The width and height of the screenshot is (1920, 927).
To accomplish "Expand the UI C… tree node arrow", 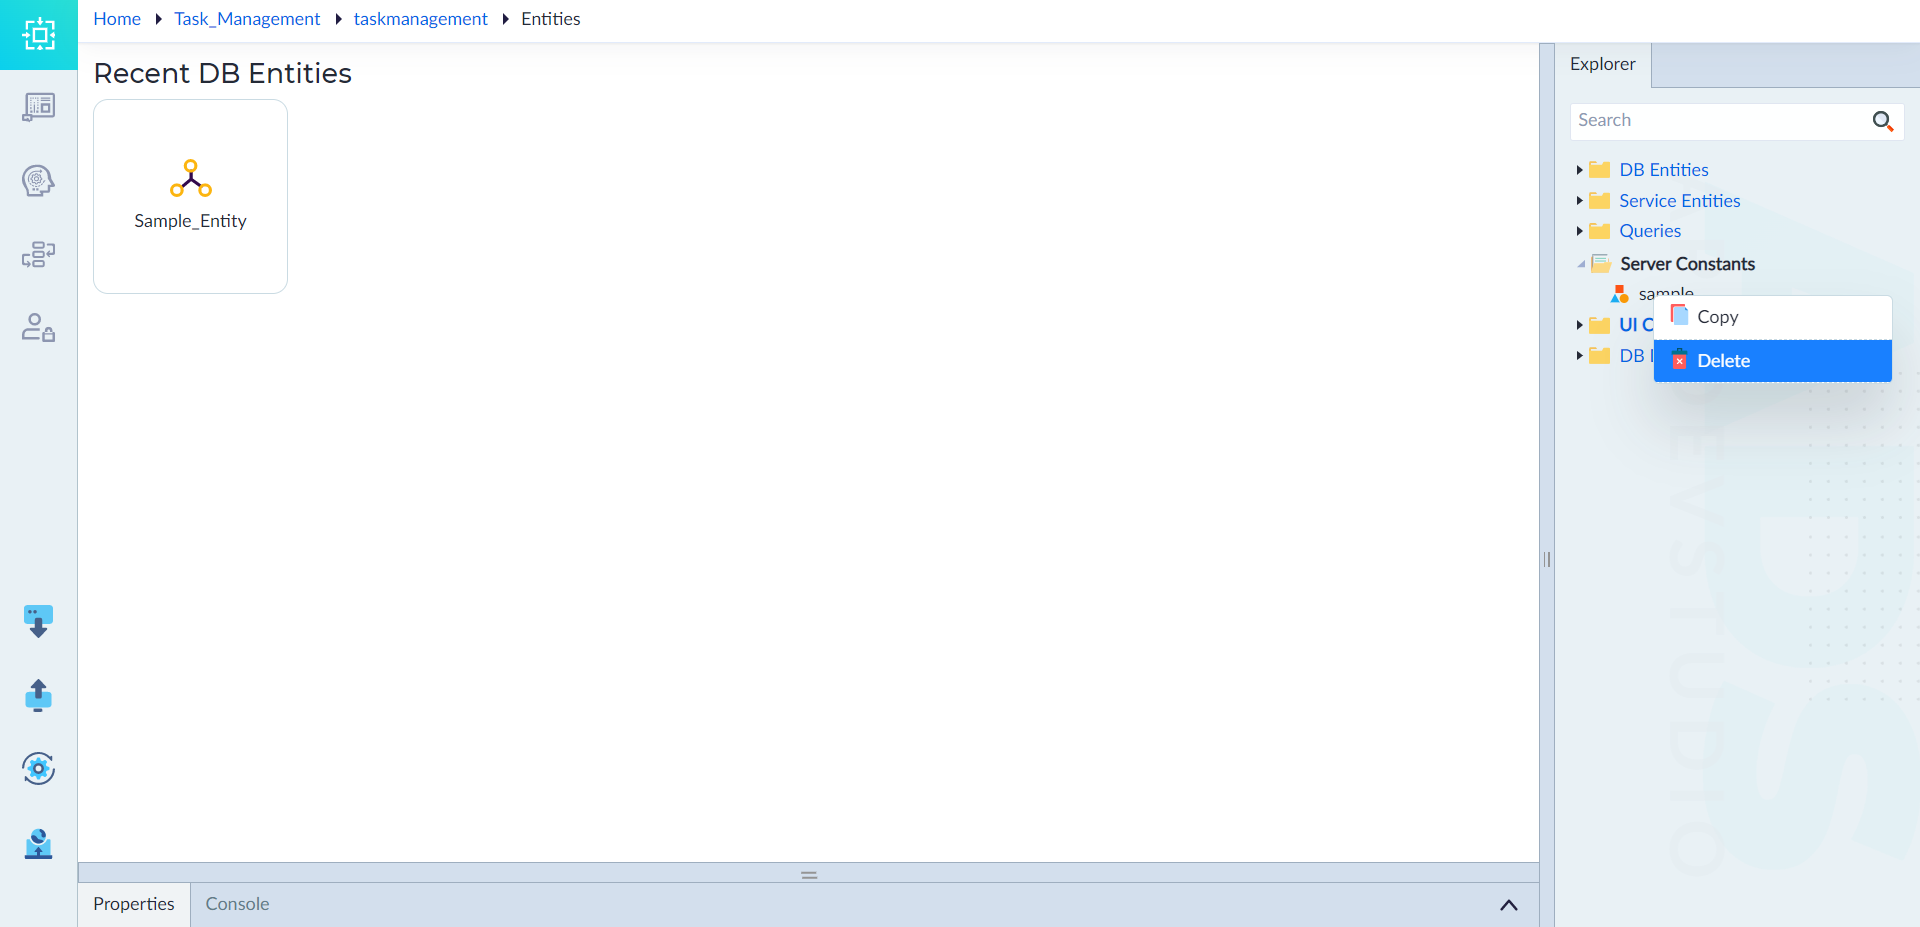I will coord(1579,325).
